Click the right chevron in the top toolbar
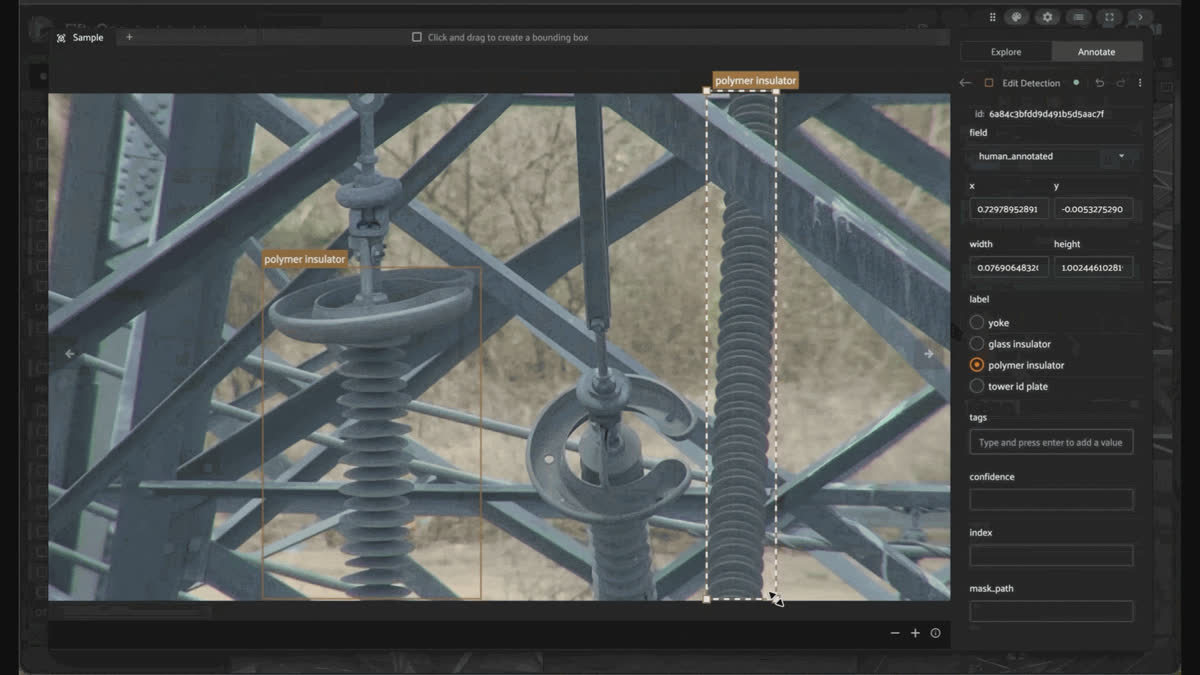The image size is (1200, 675). click(x=1140, y=17)
